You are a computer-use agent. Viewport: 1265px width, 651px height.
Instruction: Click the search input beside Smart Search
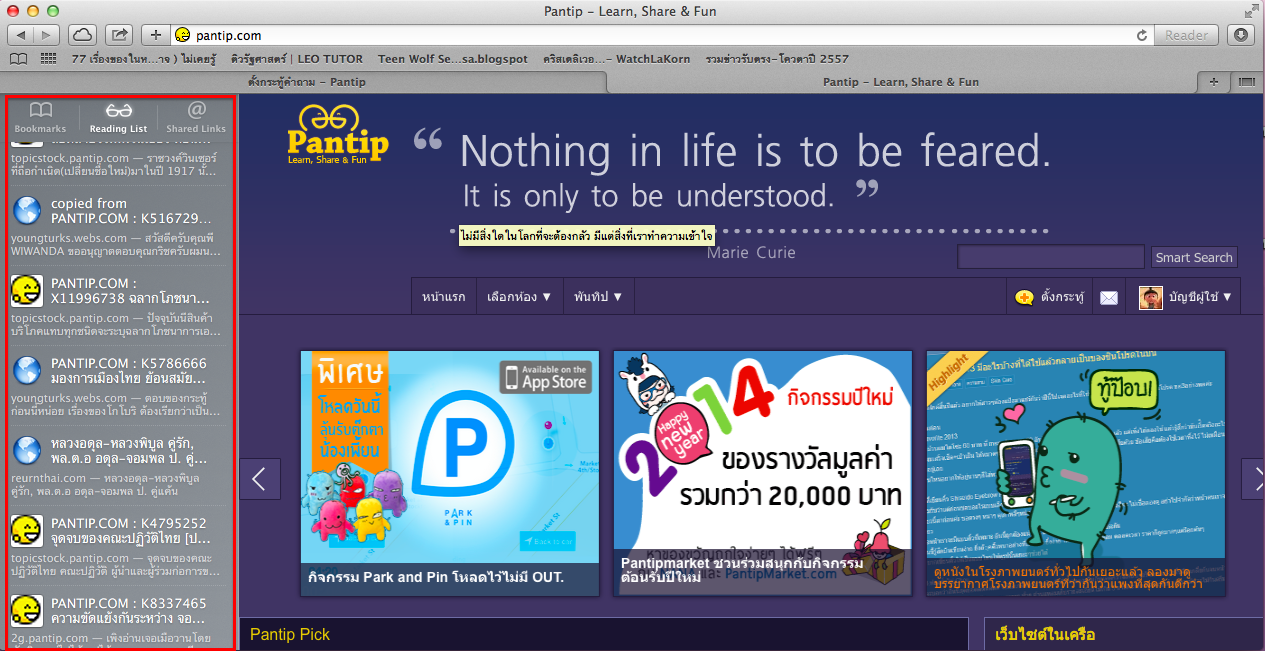(x=1051, y=257)
